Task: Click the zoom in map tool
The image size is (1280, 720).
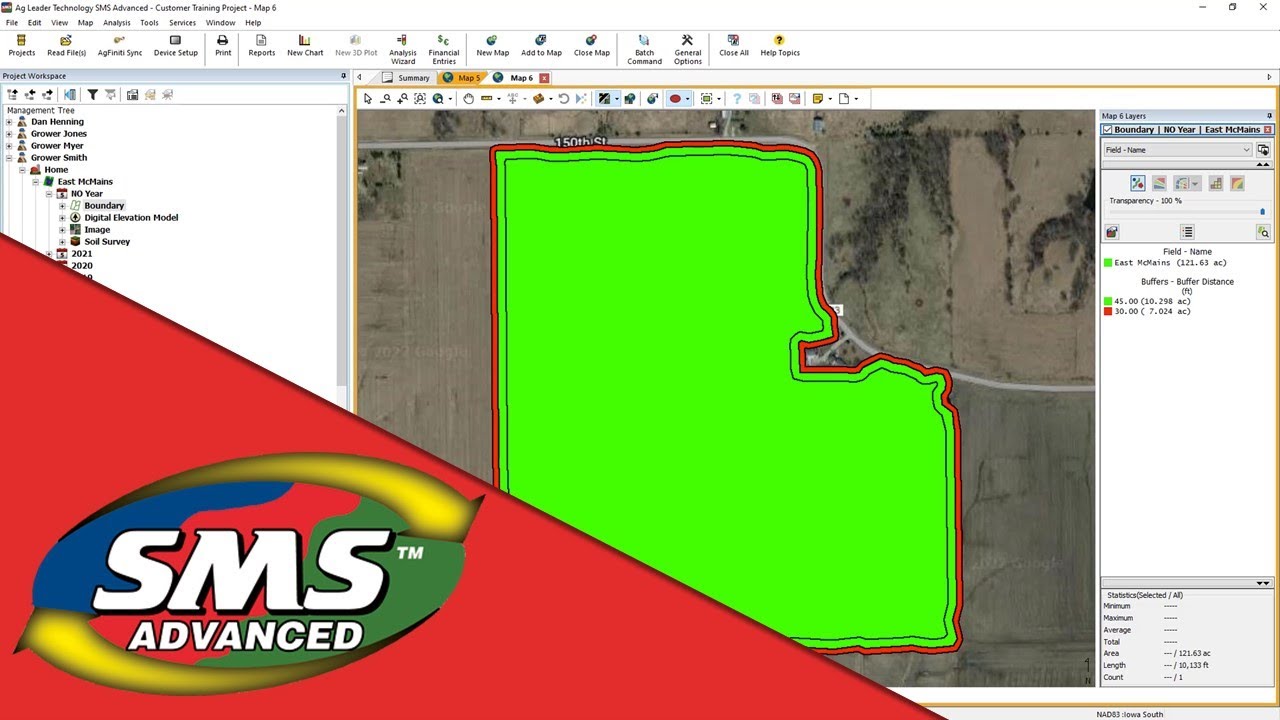Action: (402, 98)
